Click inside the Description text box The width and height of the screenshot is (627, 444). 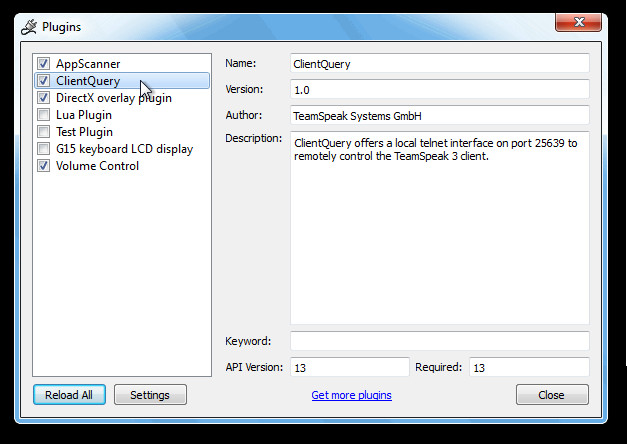point(439,228)
